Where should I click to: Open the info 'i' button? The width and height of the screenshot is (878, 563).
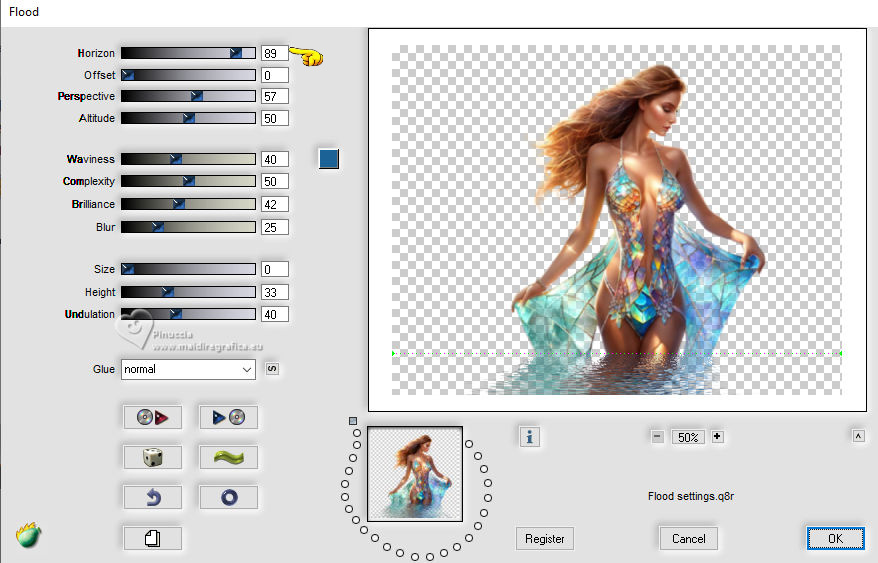coord(530,436)
